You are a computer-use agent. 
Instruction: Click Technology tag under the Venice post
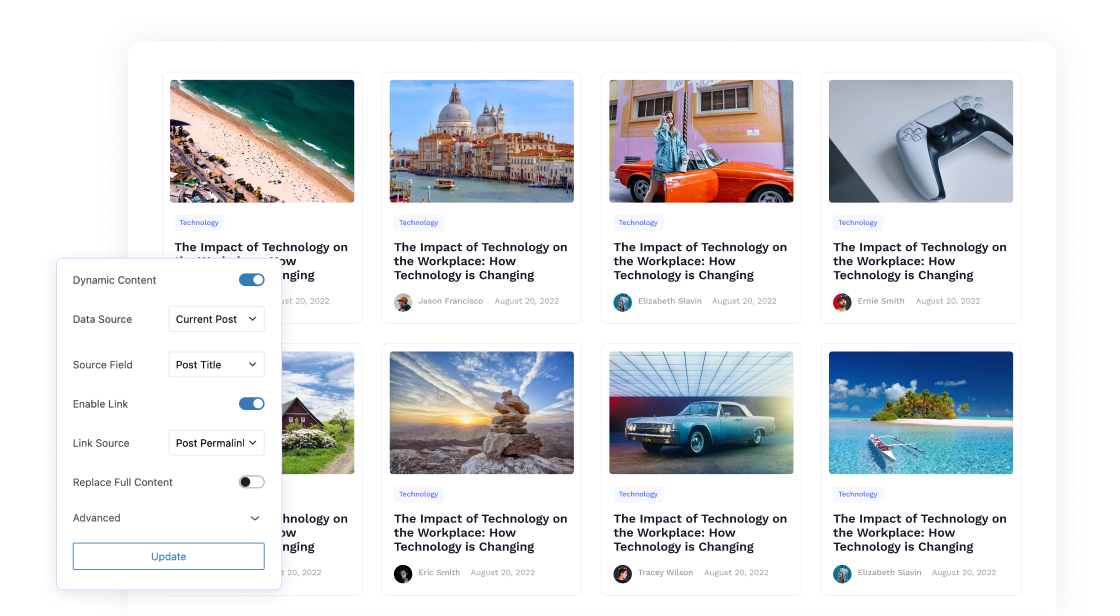click(x=418, y=223)
